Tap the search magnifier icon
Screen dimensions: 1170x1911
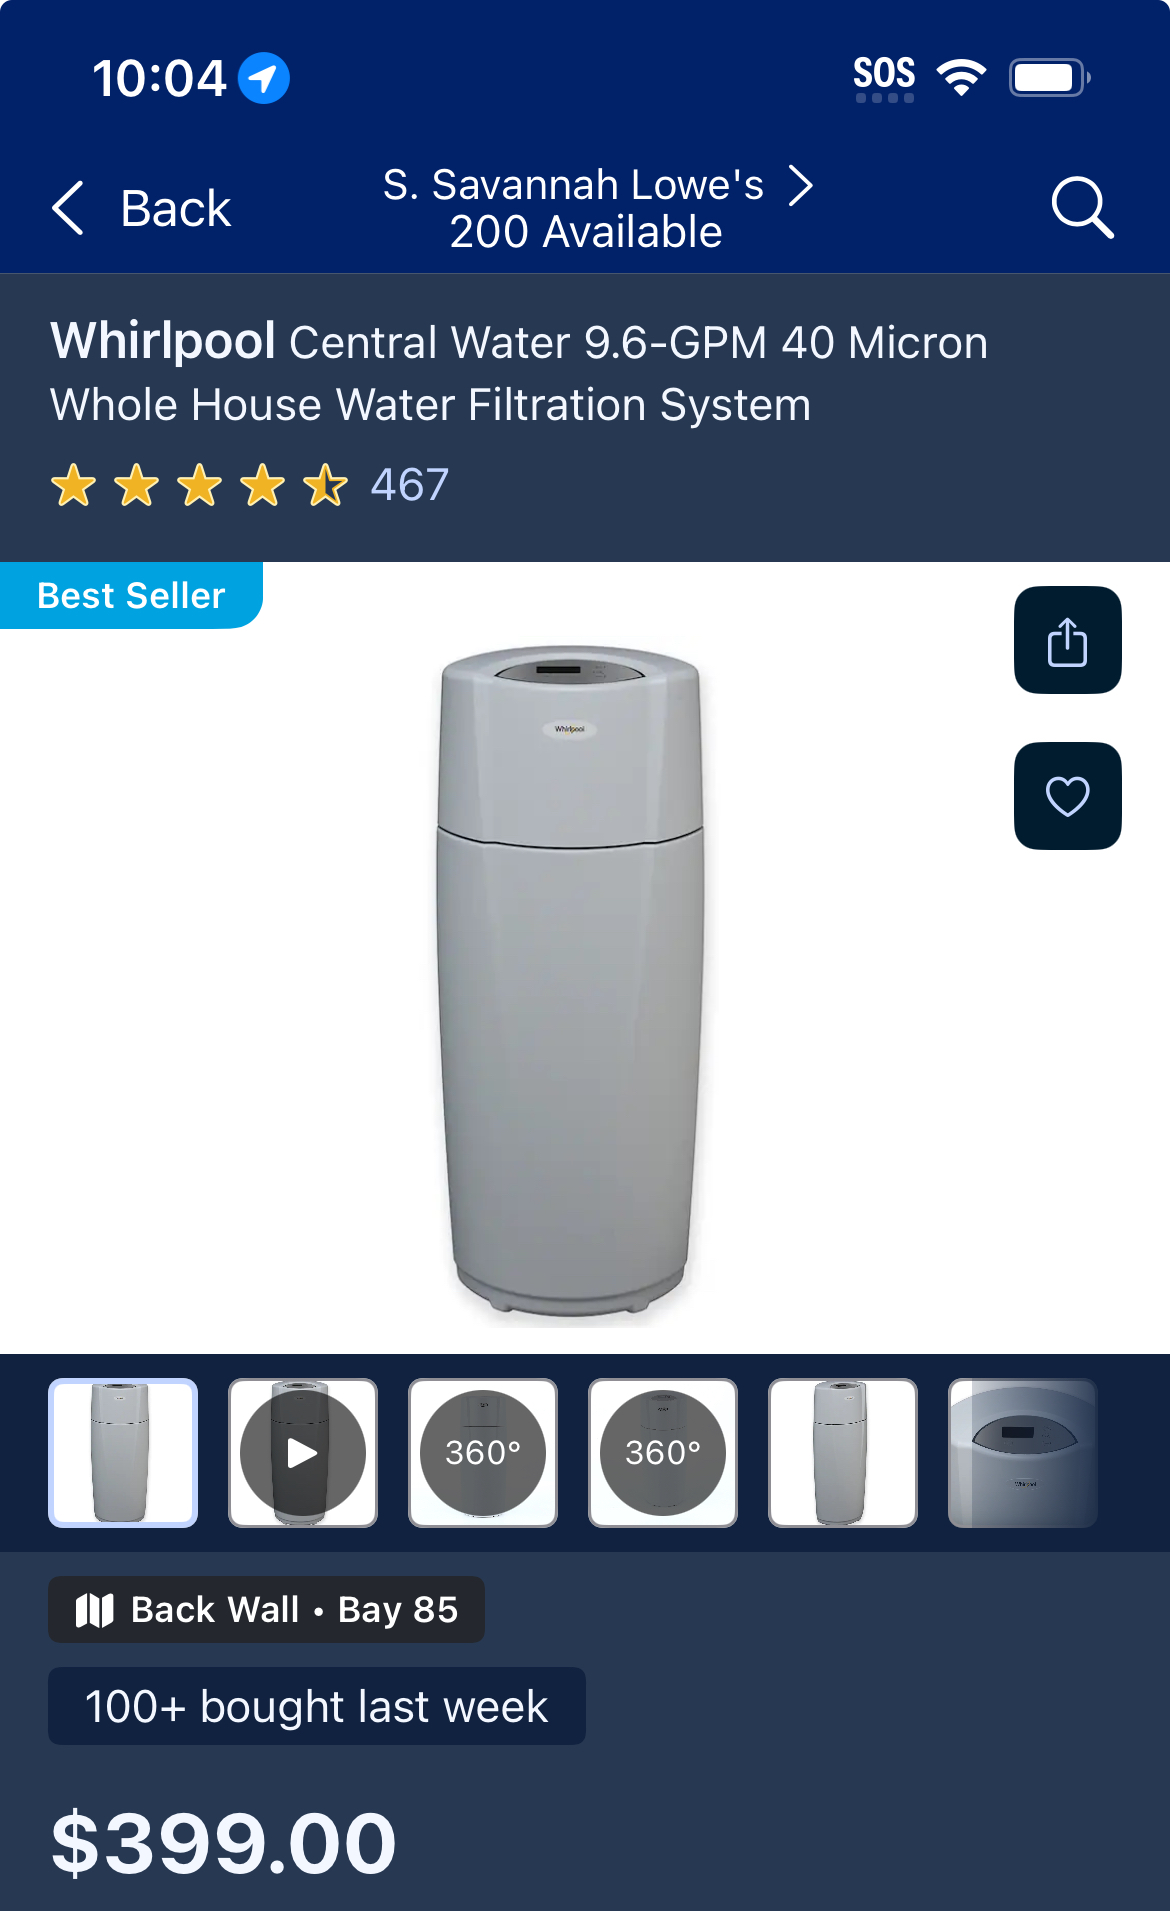pos(1082,207)
